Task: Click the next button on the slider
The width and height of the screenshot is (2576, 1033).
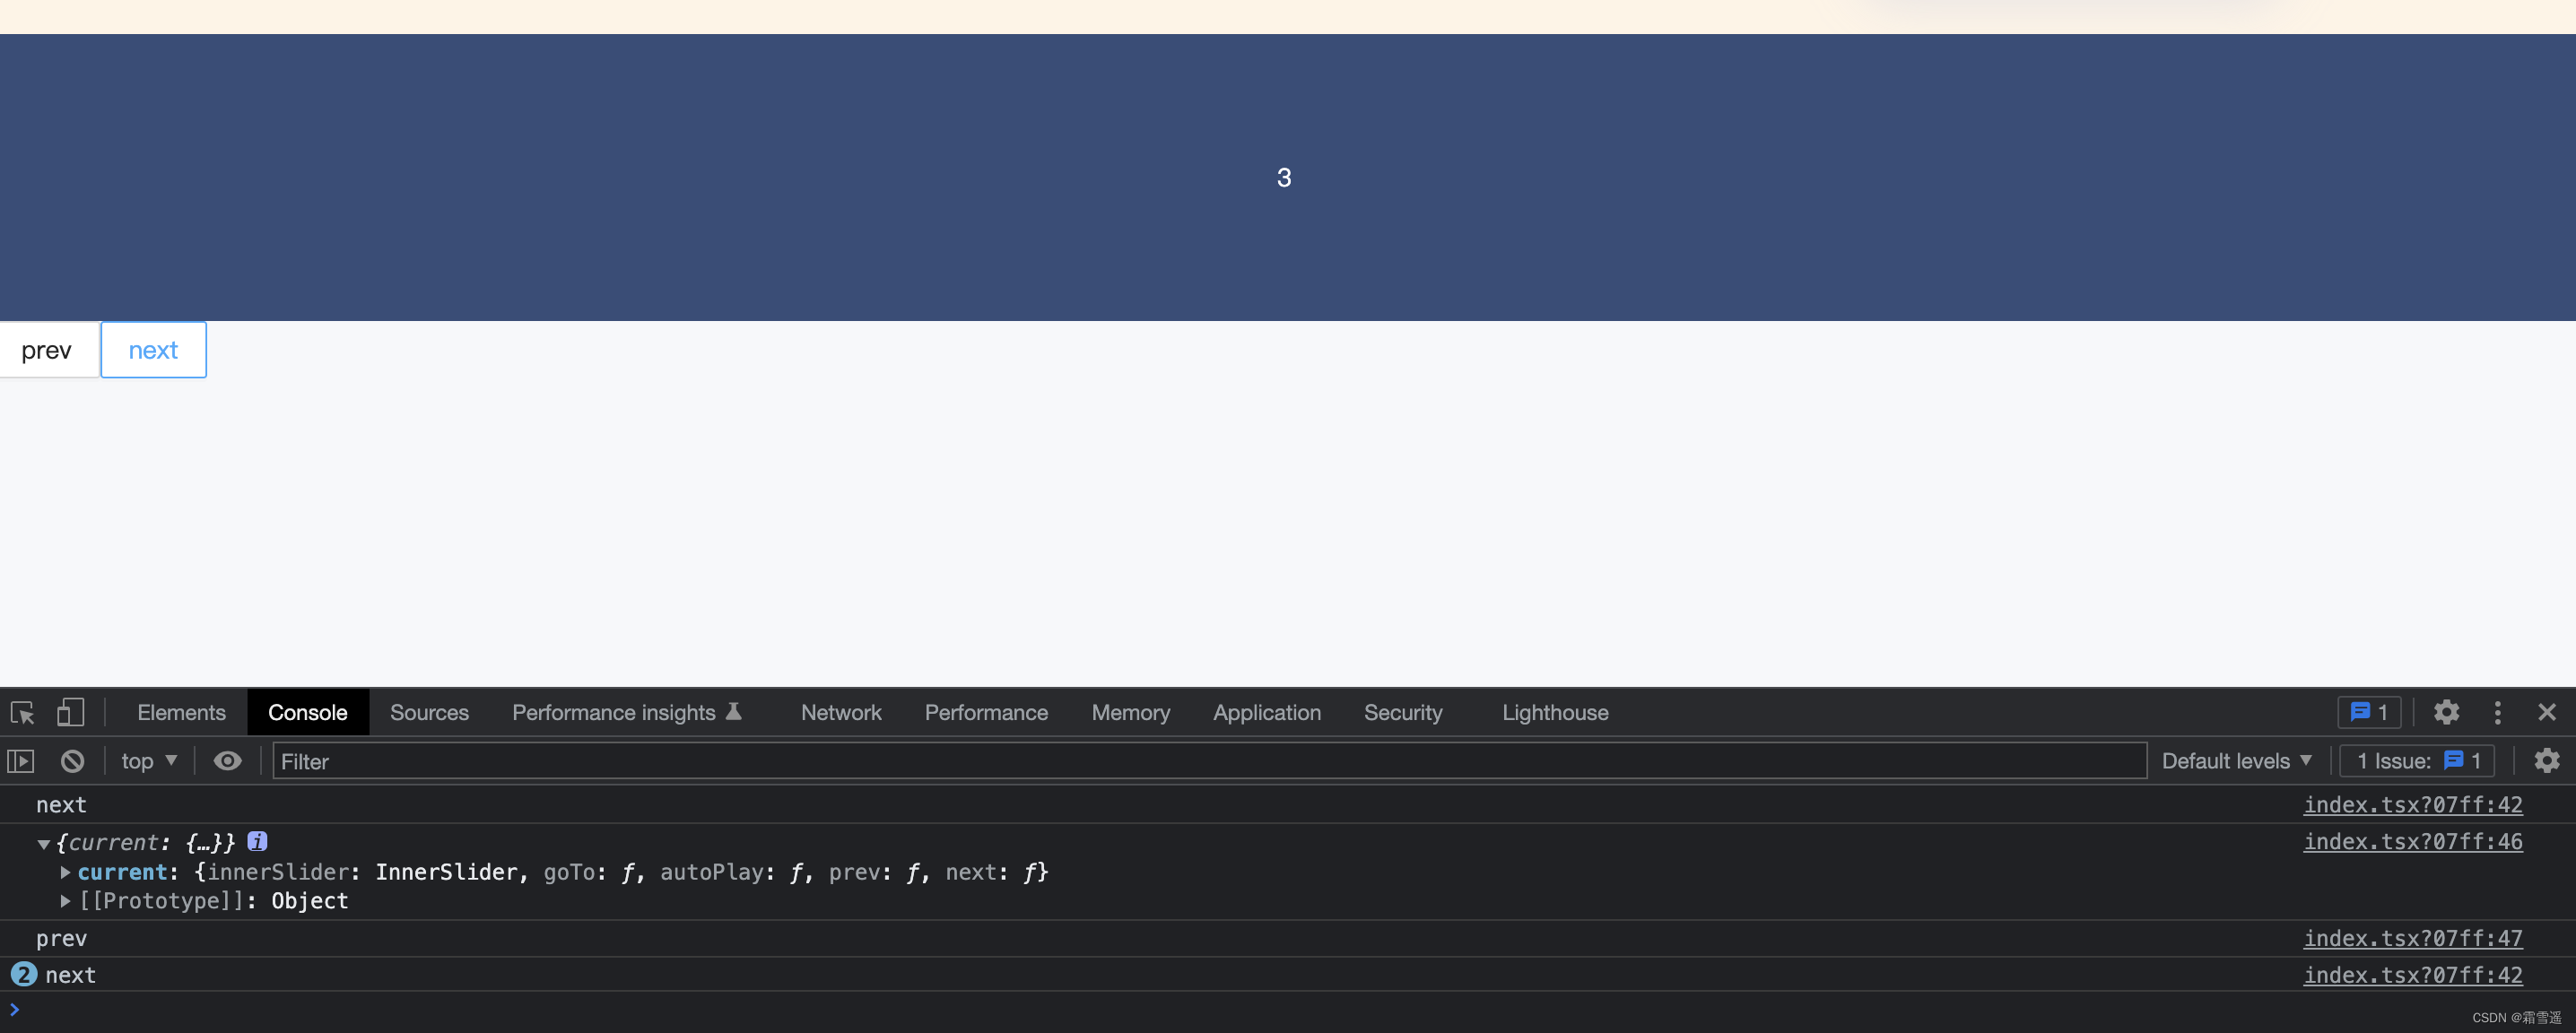Action: (152, 350)
